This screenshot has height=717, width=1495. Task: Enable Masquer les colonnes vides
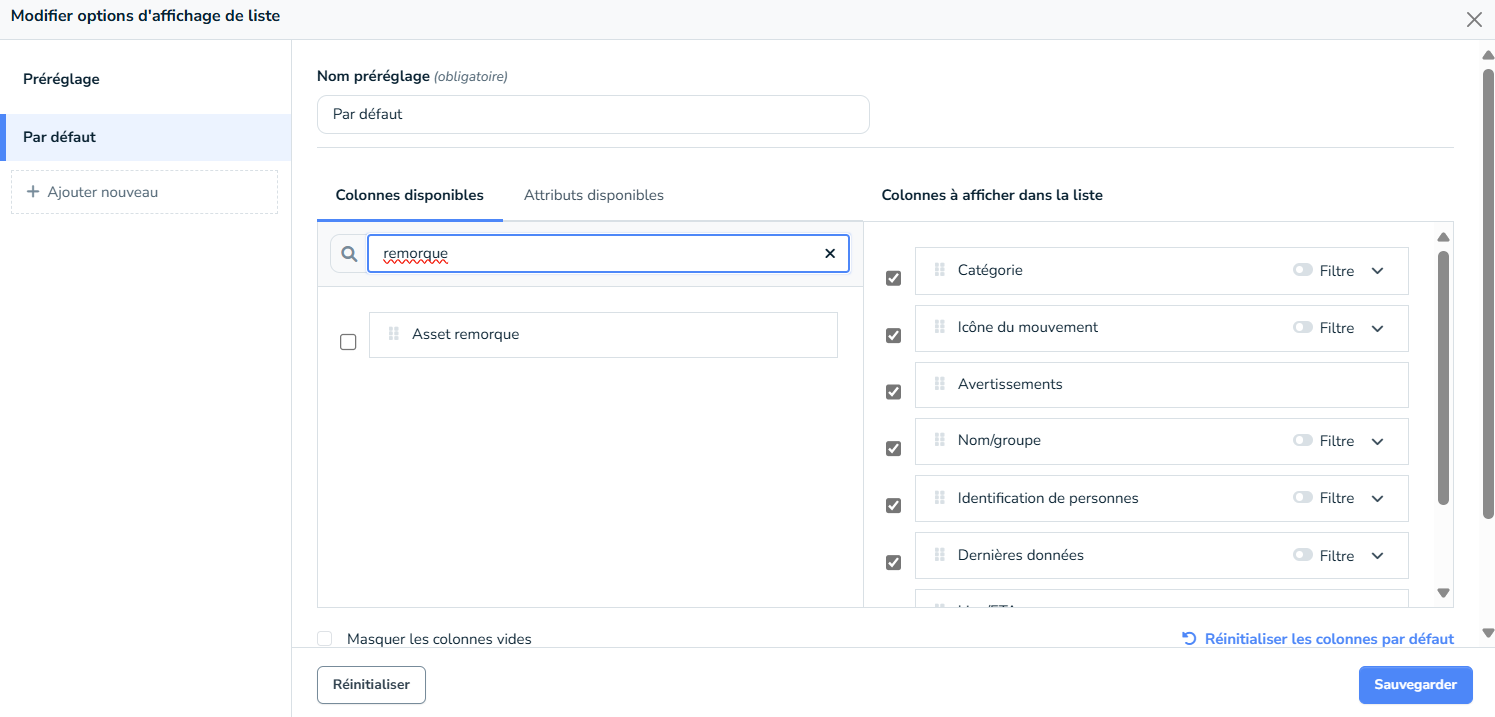point(324,639)
